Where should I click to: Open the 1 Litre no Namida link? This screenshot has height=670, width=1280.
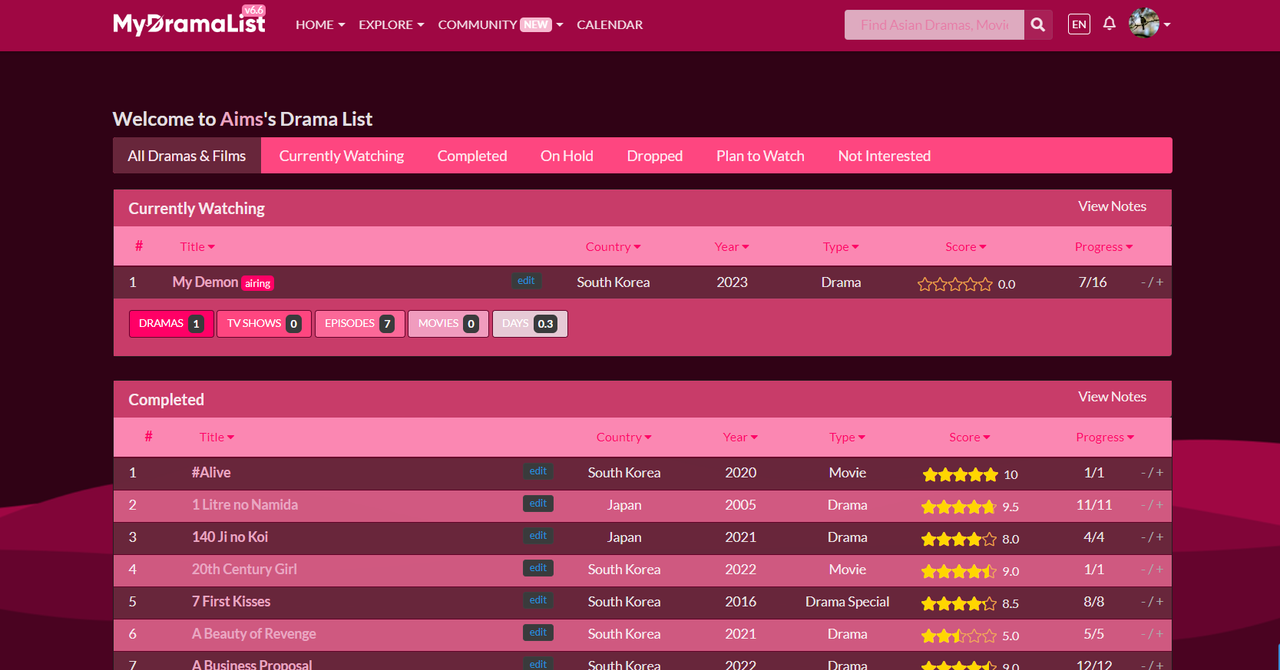[245, 505]
